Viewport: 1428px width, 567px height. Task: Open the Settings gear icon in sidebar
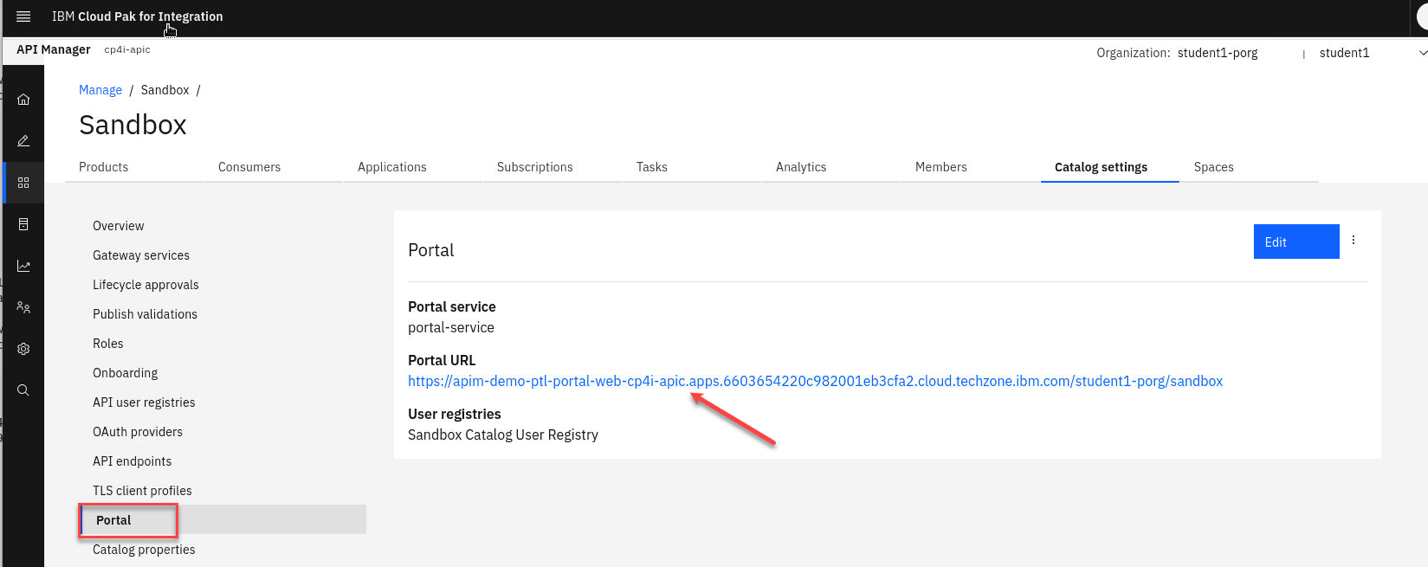click(24, 349)
